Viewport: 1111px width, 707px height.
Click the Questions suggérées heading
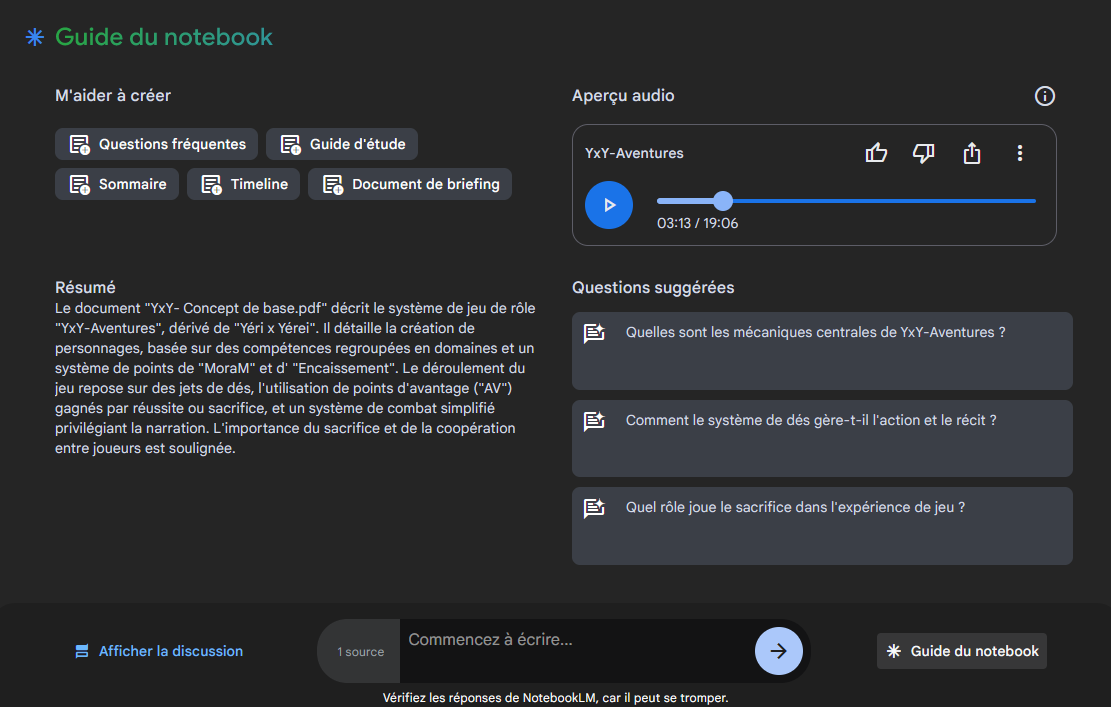point(653,288)
